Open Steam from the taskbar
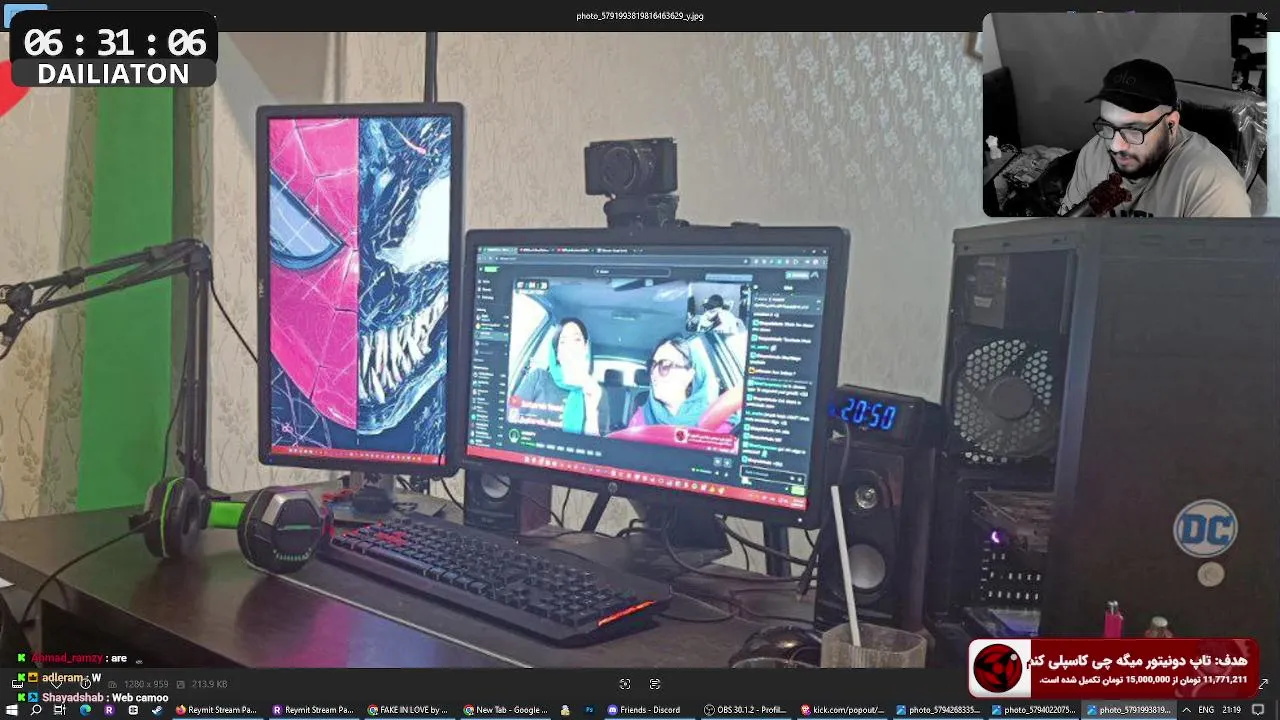This screenshot has width=1280, height=720. [157, 710]
